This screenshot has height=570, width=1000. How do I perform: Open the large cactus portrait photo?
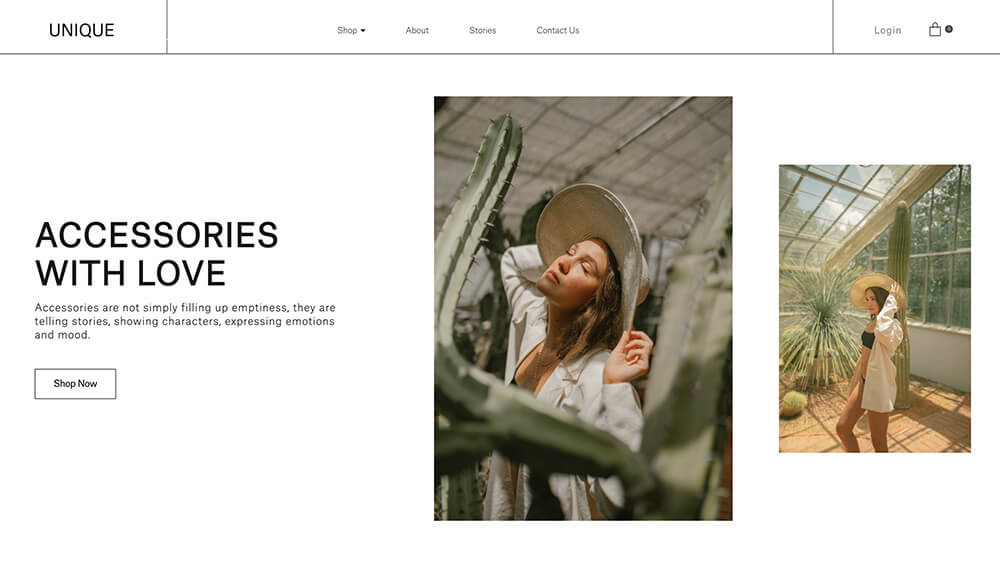click(x=583, y=308)
